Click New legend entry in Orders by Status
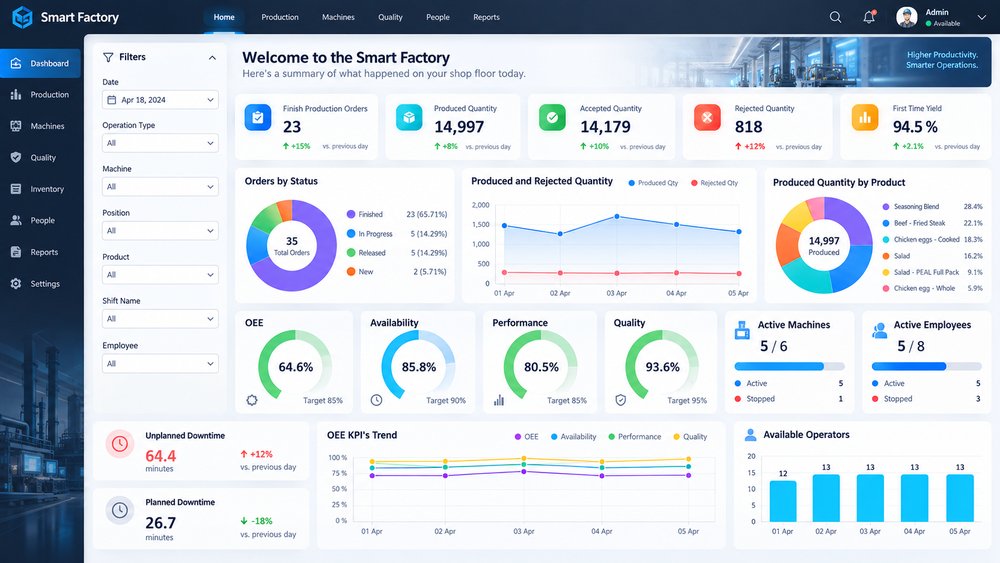Screen dimensions: 1000x563 point(360,272)
